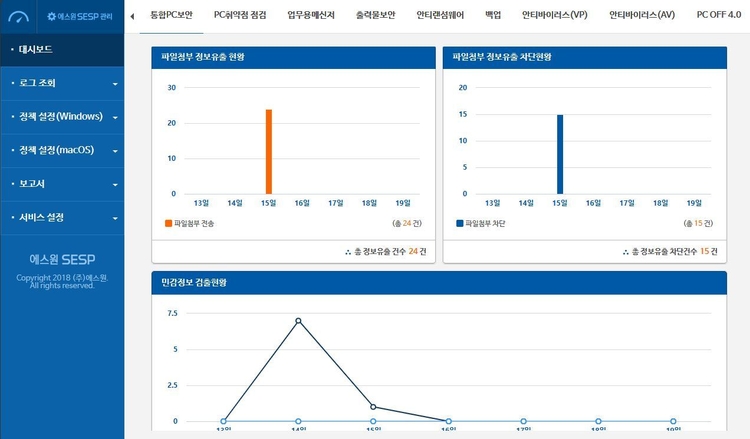Click the left arrow tab scroller

(x=132, y=16)
